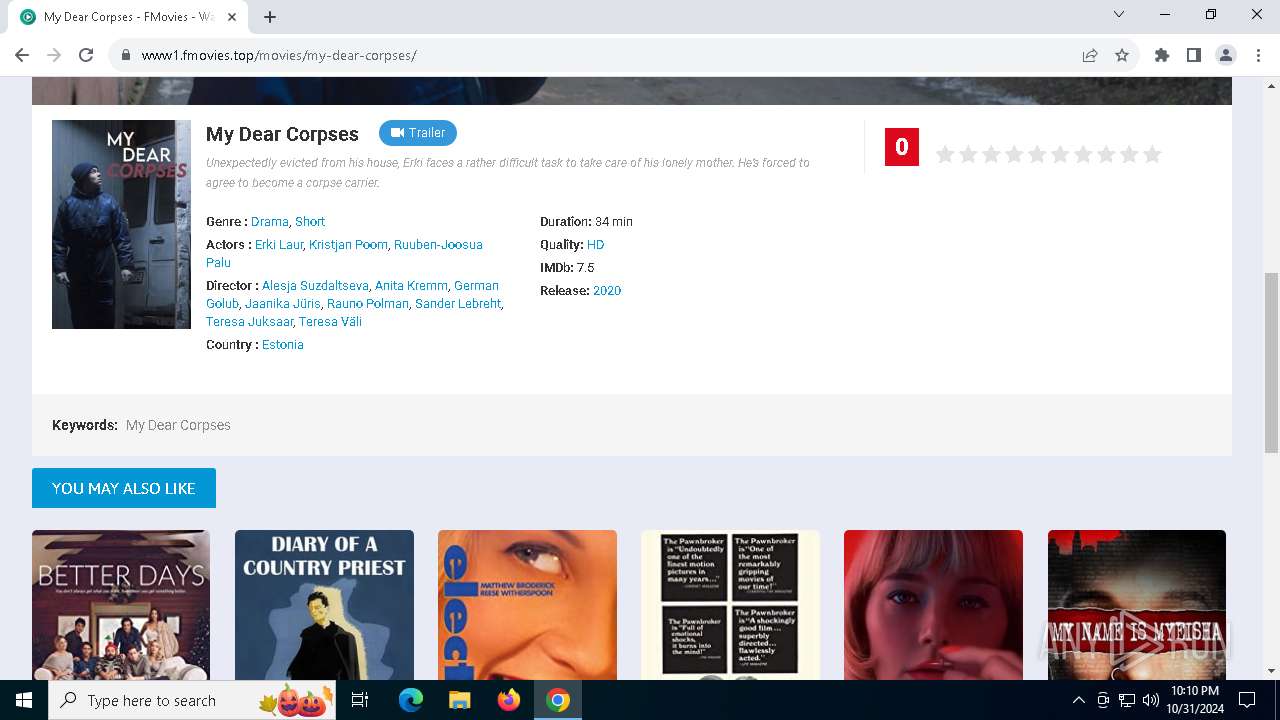Expand the tab search chevron
Viewport: 1280px width, 720px height.
1119,14
